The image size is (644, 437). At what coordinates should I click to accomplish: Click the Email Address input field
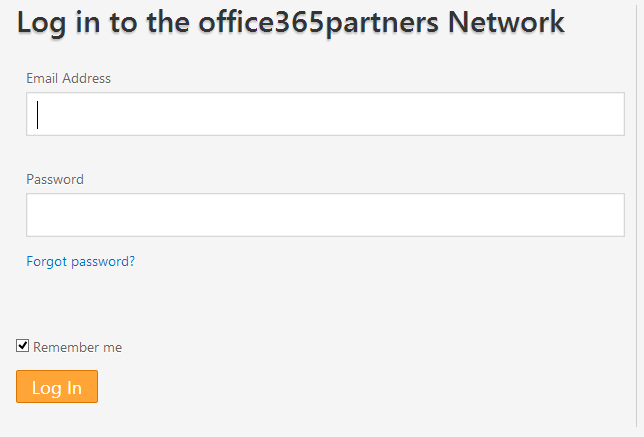pyautogui.click(x=325, y=114)
